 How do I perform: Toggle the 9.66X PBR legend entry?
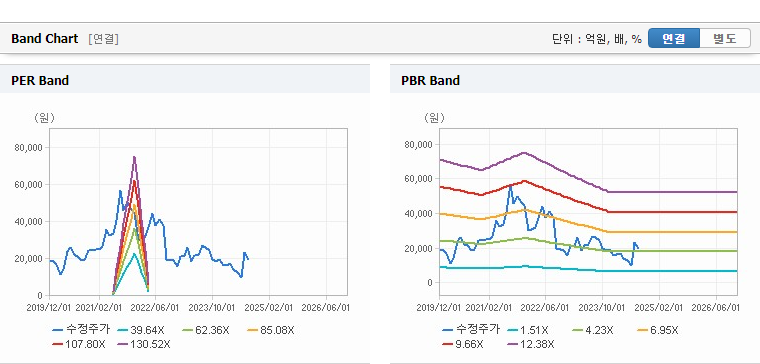463,344
